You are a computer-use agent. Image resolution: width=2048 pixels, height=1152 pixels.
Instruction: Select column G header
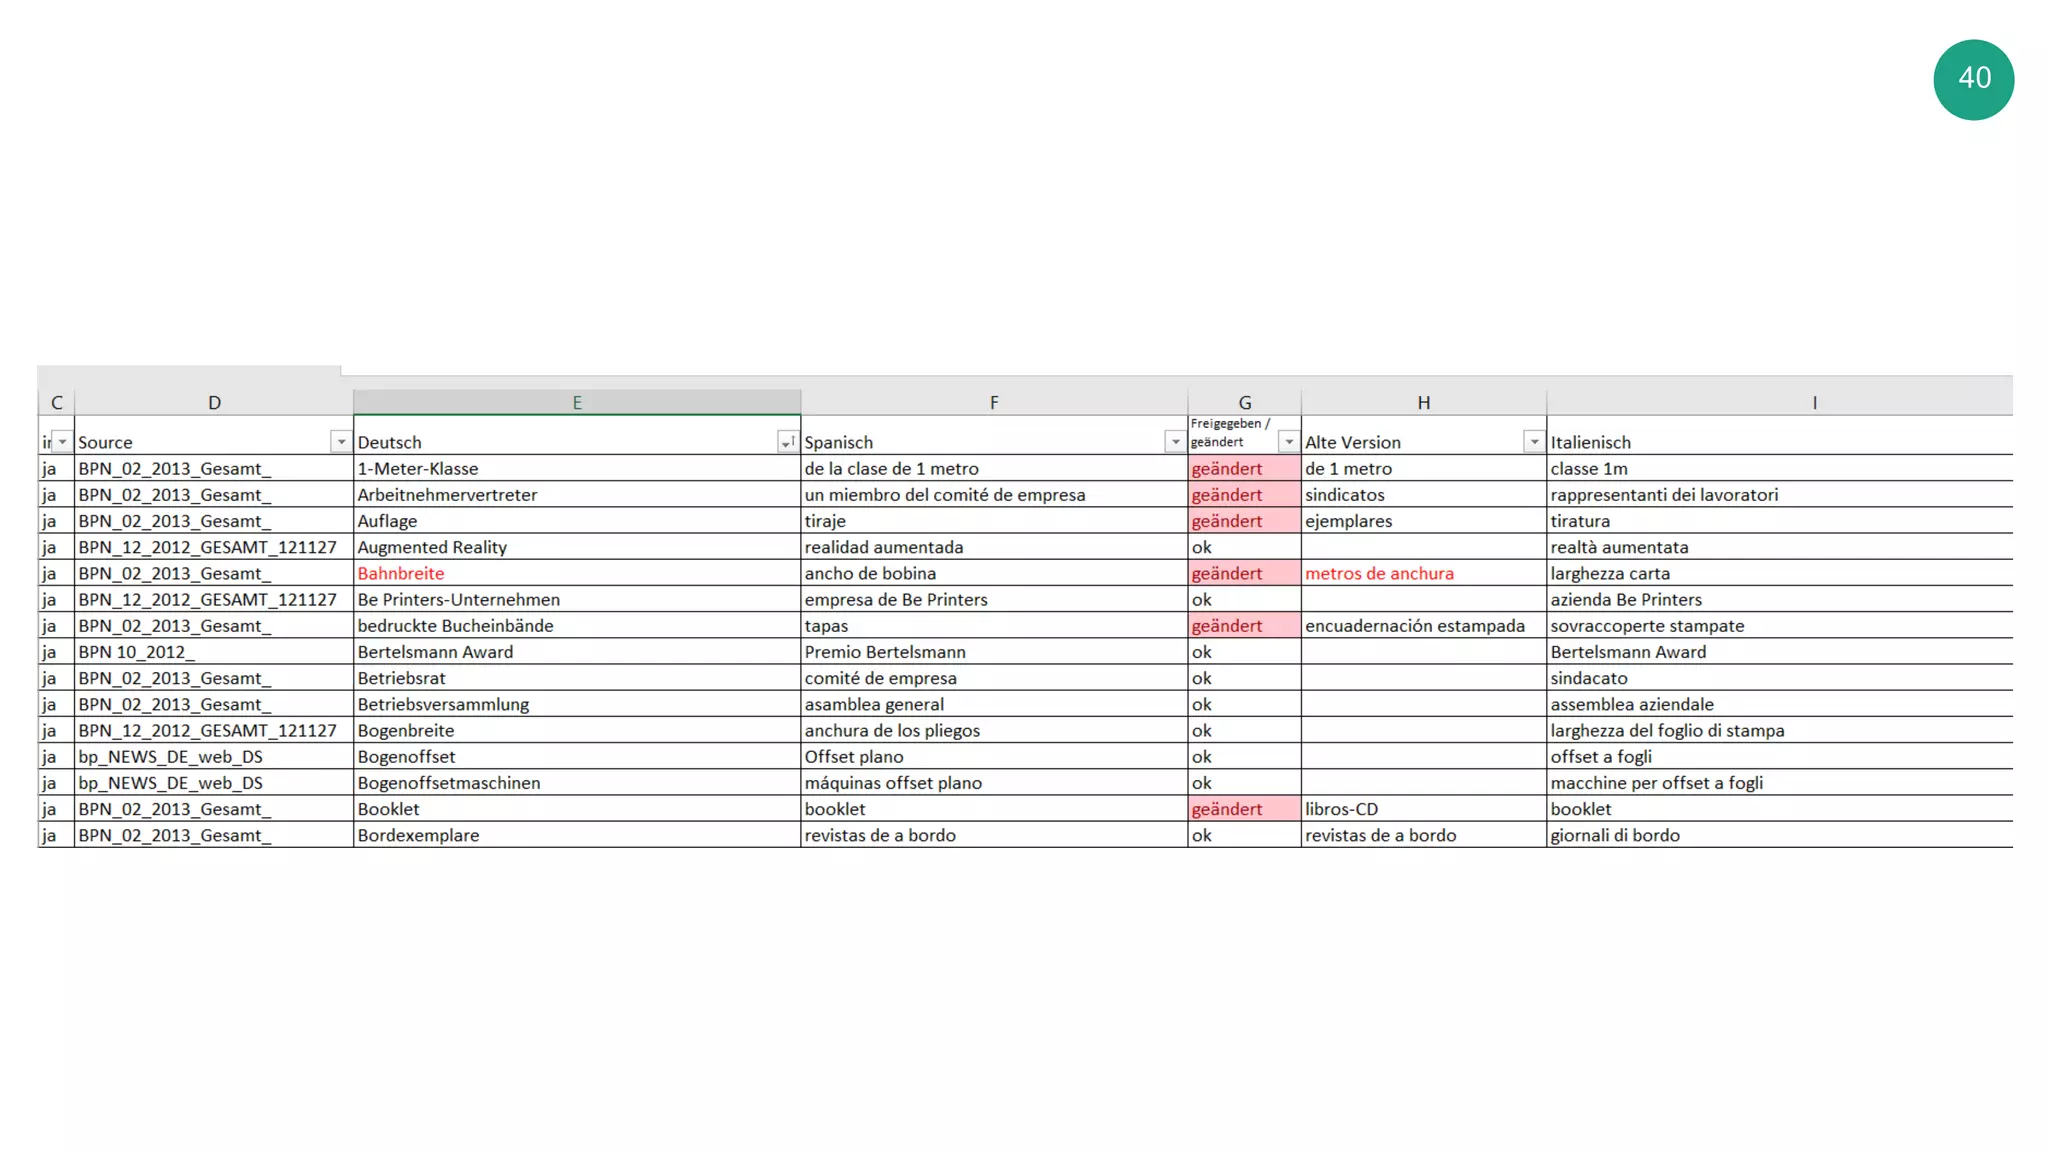(1244, 402)
